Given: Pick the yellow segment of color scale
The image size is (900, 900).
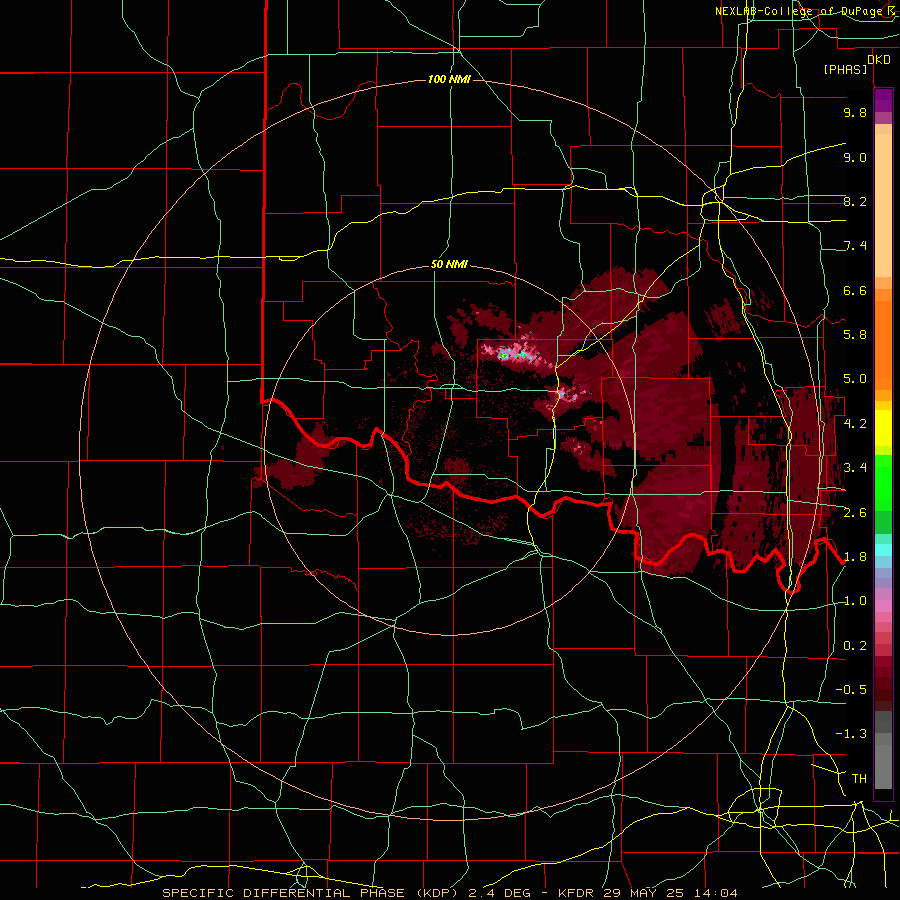Looking at the screenshot, I should [883, 428].
